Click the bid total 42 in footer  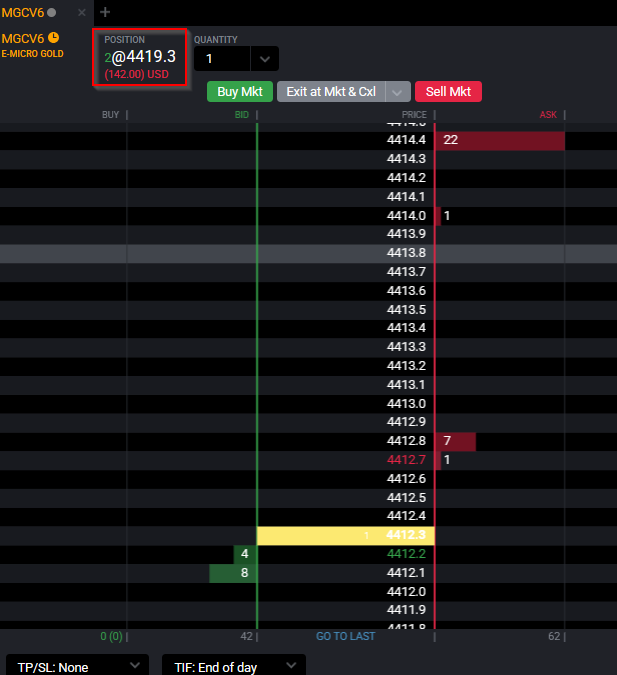pyautogui.click(x=246, y=636)
